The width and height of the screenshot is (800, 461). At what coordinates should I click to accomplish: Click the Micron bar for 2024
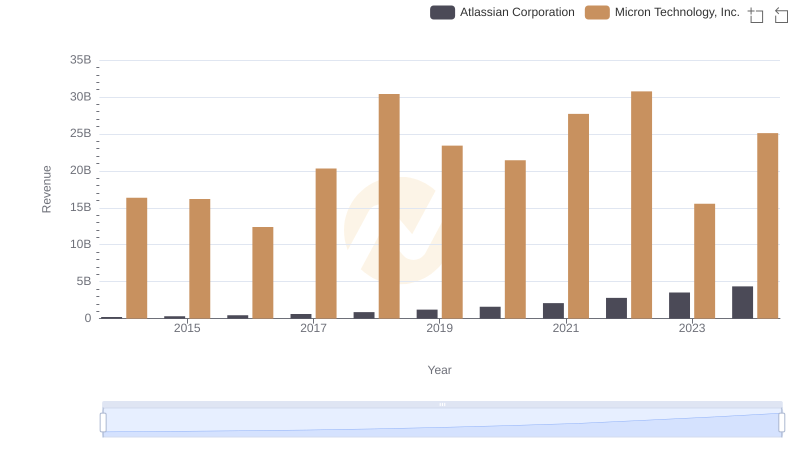tap(768, 226)
